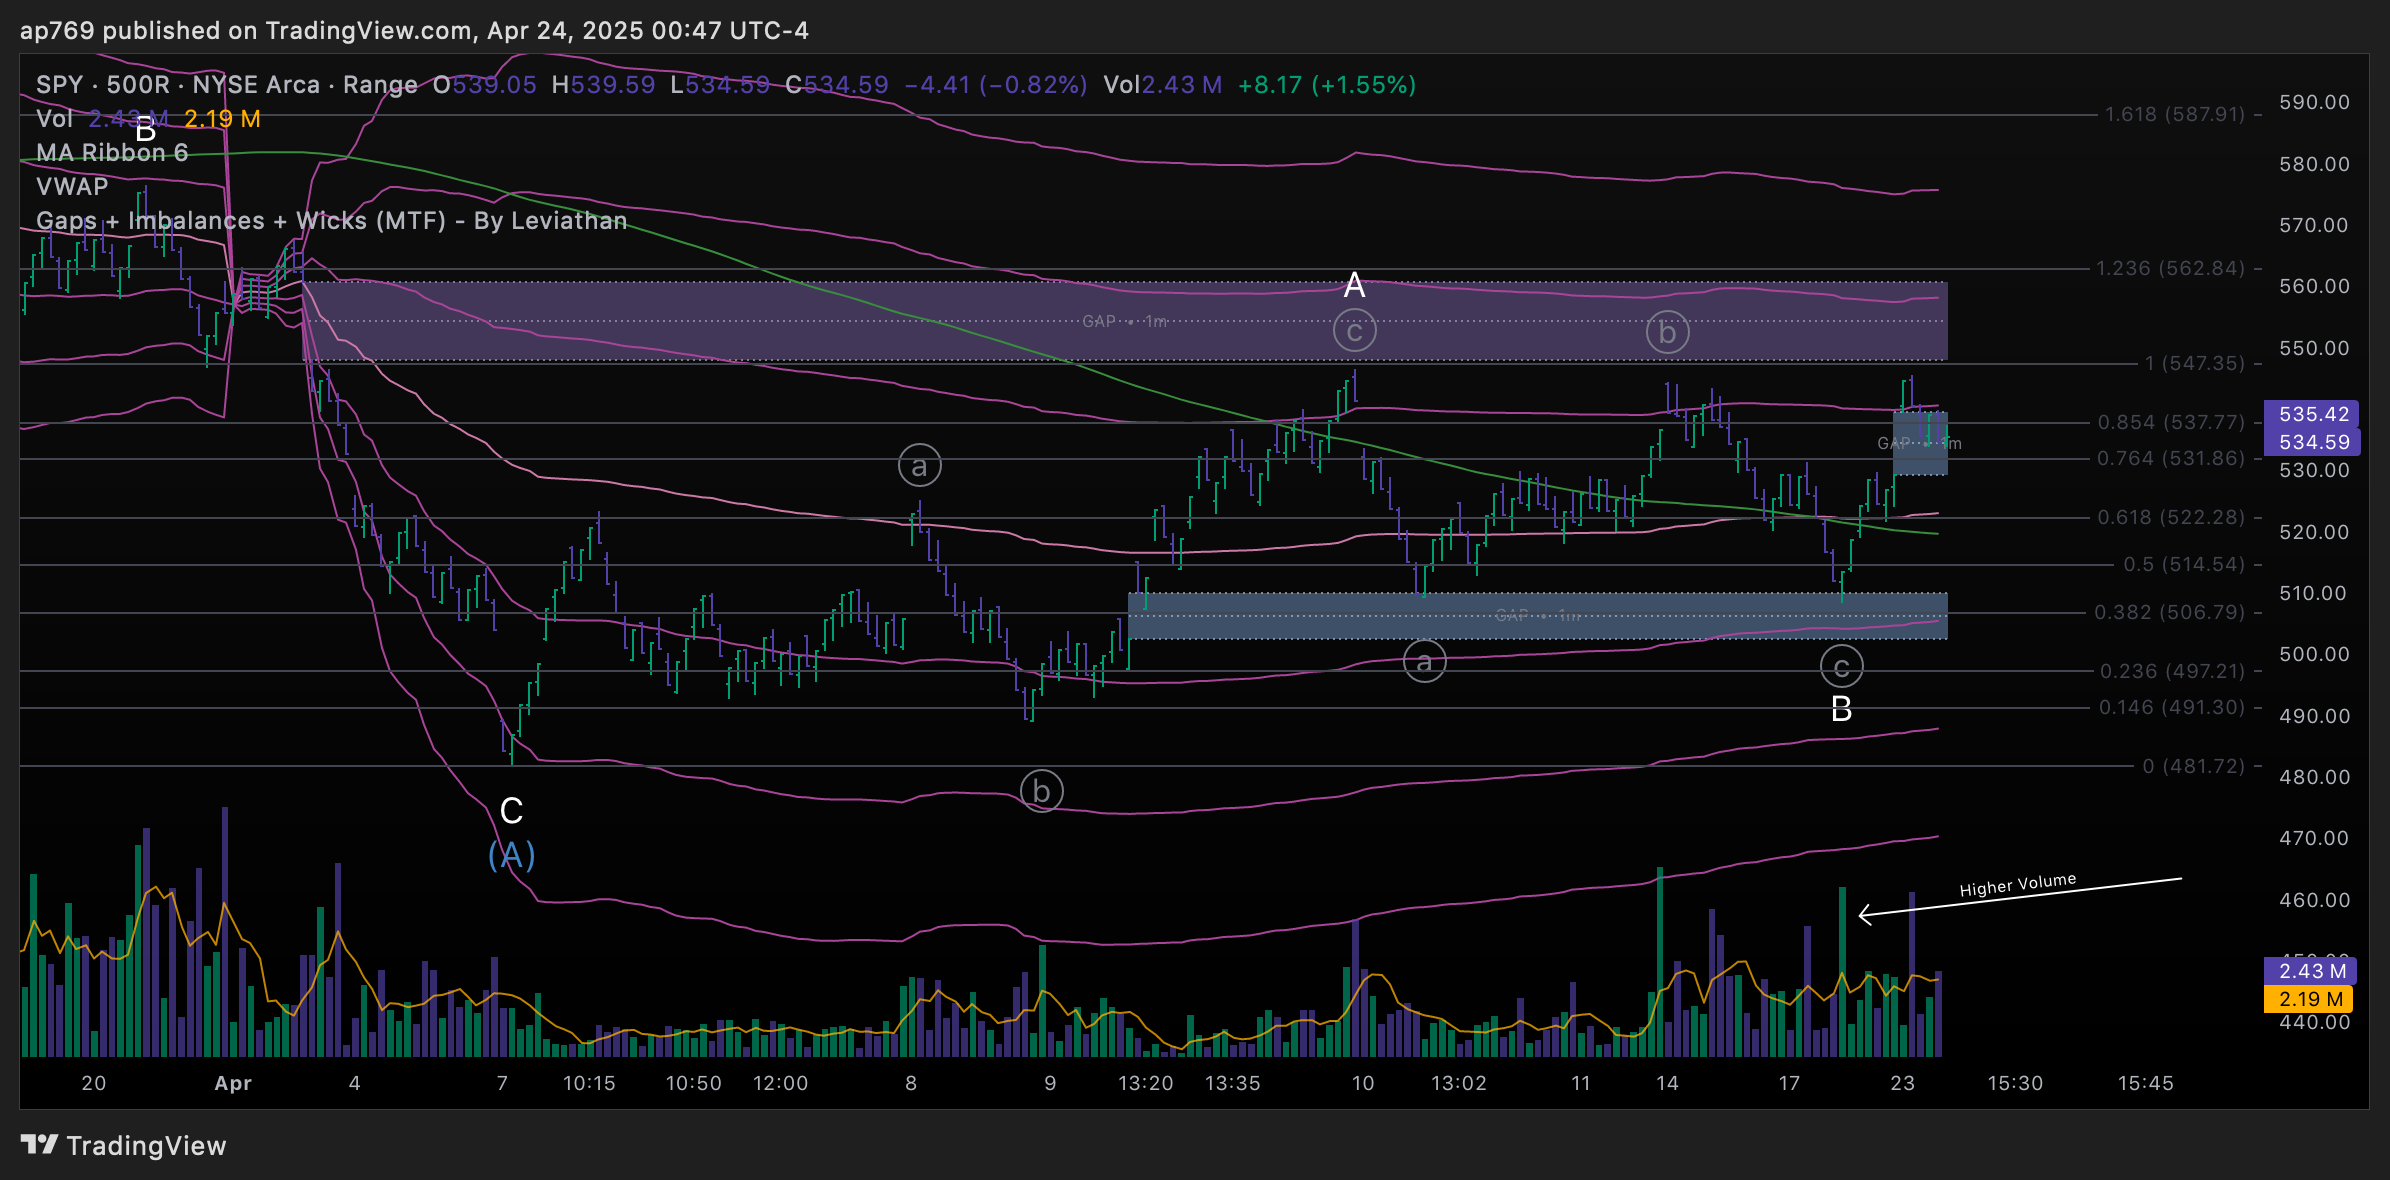Select the 1.618 (587.91) Fibonacci label
The width and height of the screenshot is (2390, 1180).
pyautogui.click(x=2175, y=114)
